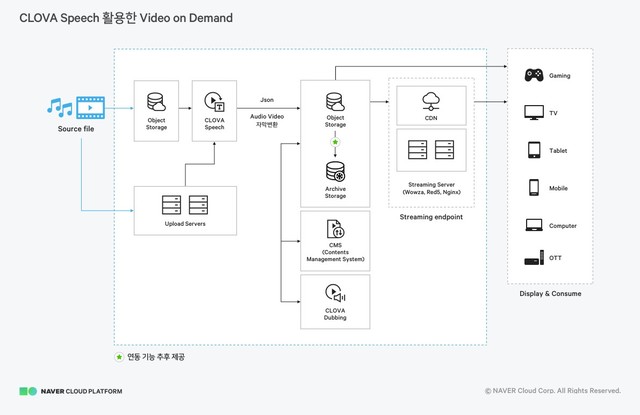
Task: Click the Streaming Server rack icon
Action: pyautogui.click(x=432, y=152)
